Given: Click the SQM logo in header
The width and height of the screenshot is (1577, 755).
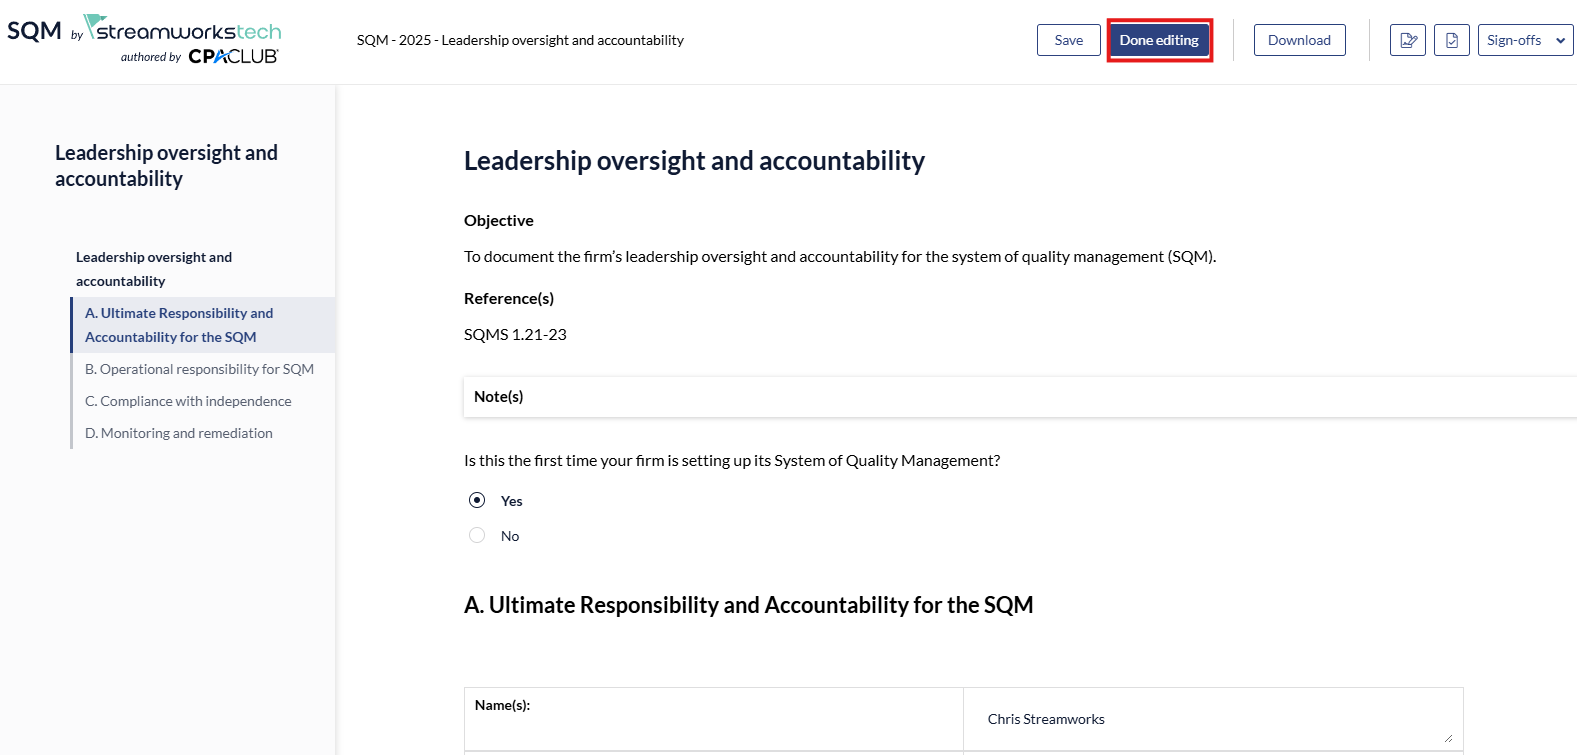Looking at the screenshot, I should (35, 31).
